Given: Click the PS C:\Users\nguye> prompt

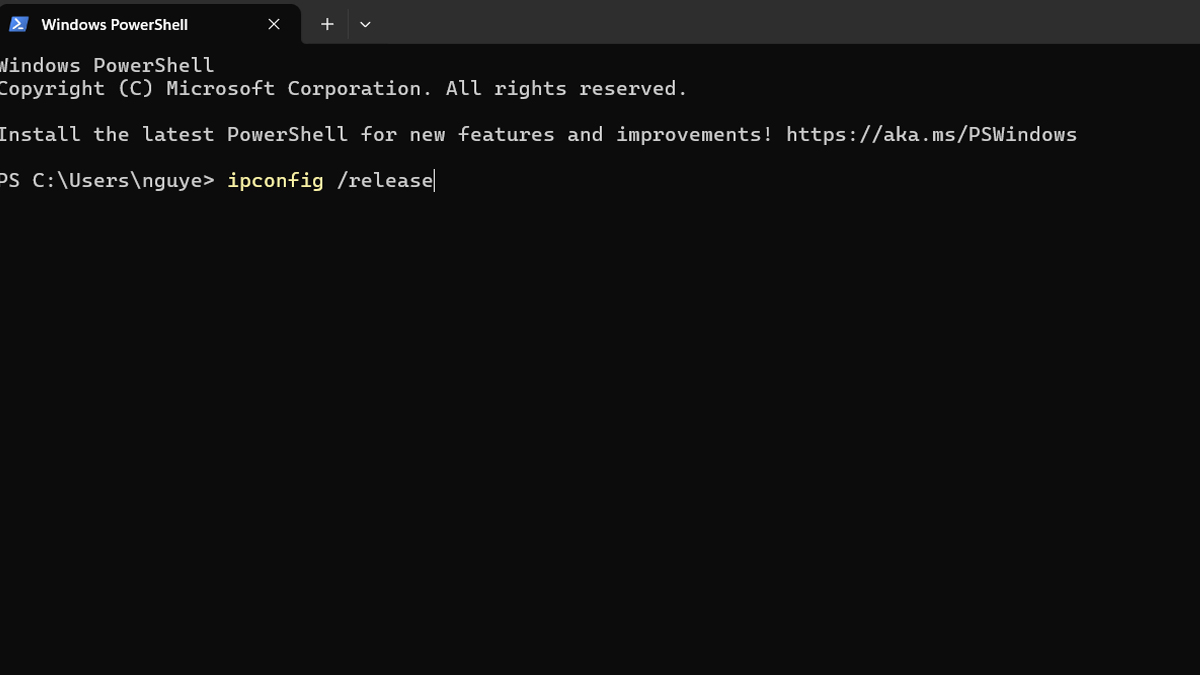Looking at the screenshot, I should pos(106,181).
